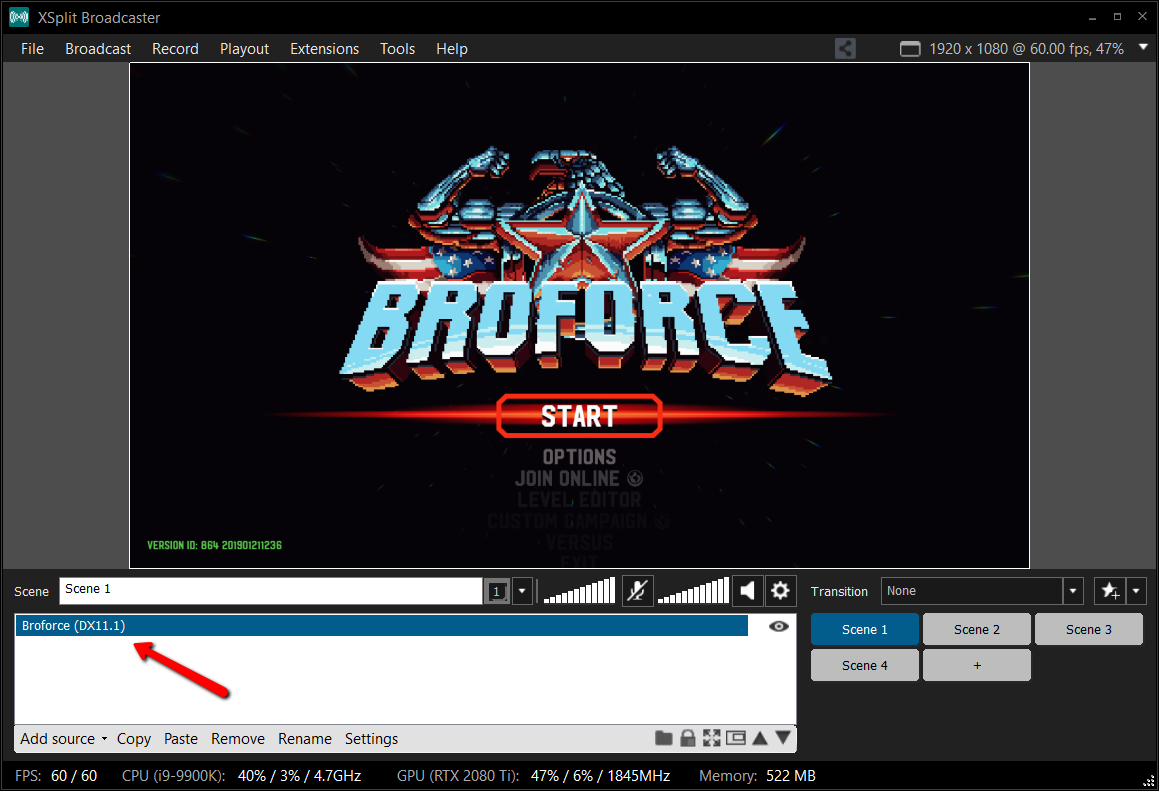Click the Memory 522 MB status
Screen dimensions: 1159x791
point(758,775)
